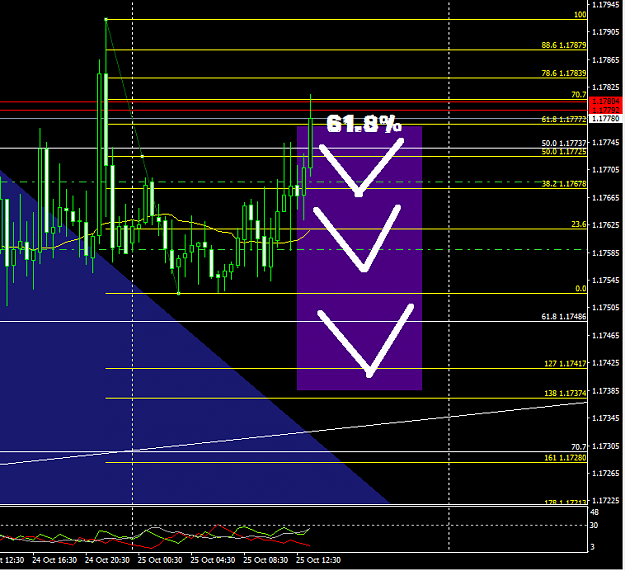
Task: Select the yellow "50.0 1.17725" label
Action: pyautogui.click(x=564, y=151)
